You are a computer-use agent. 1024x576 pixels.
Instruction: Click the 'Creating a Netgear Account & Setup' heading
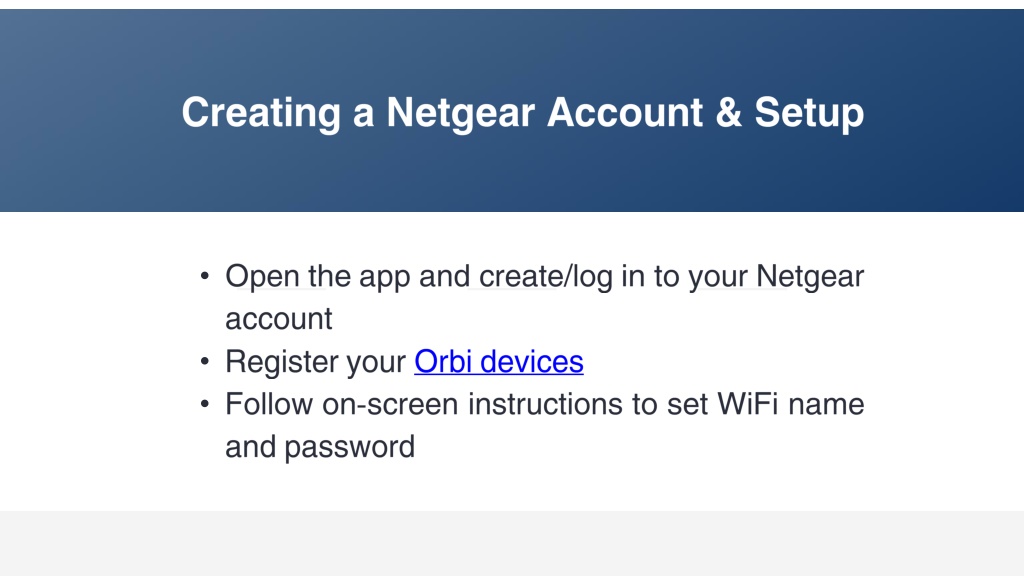[522, 113]
